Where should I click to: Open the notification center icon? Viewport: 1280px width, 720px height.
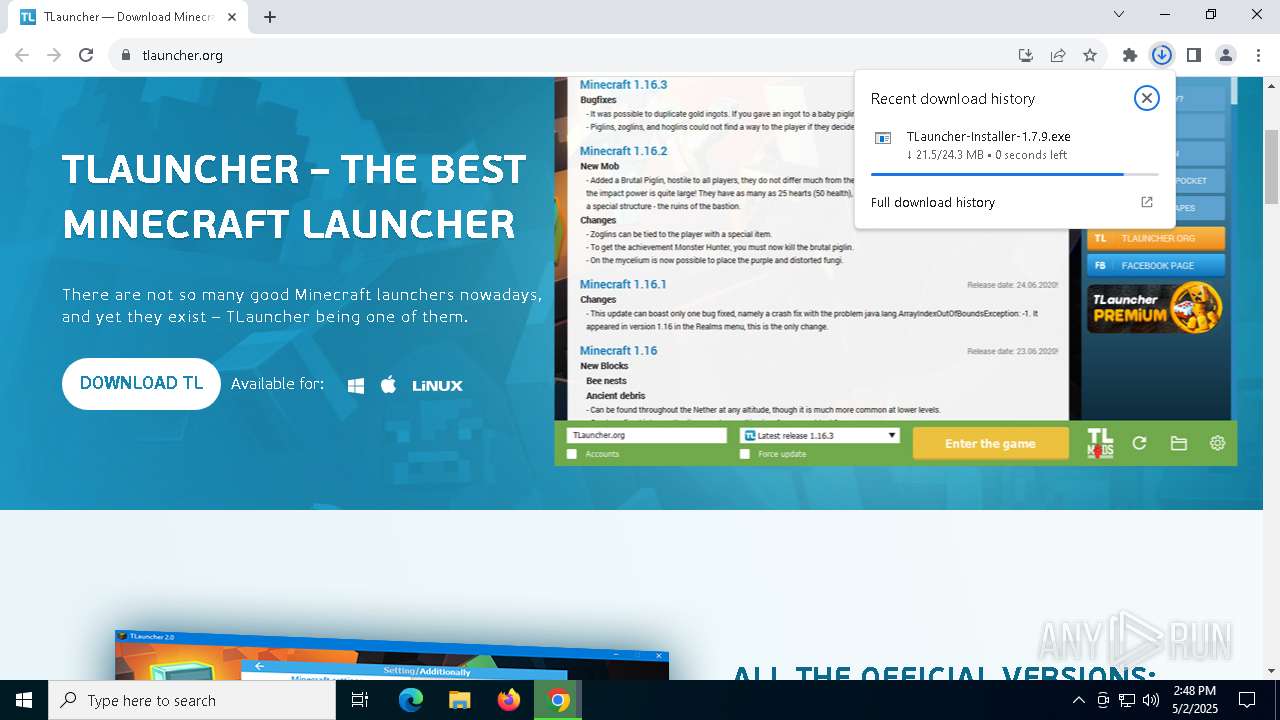pos(1247,700)
